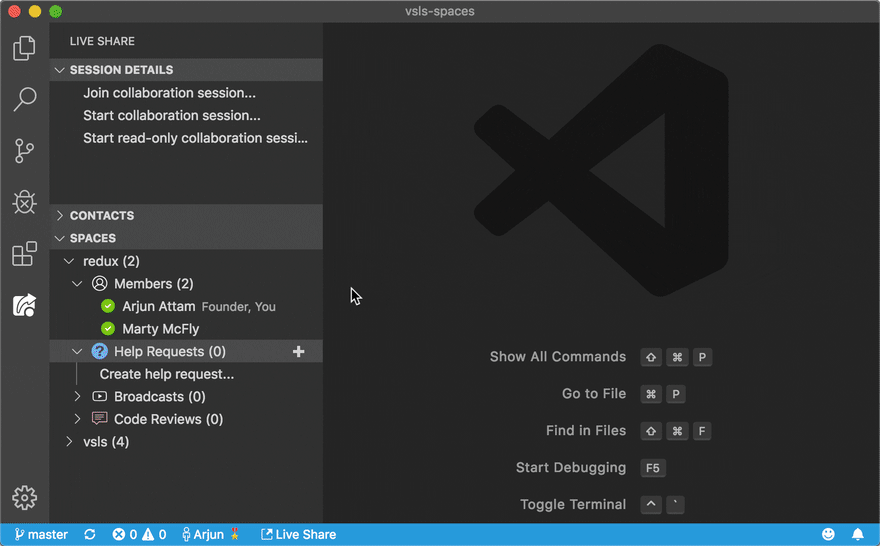Expand the vsls (4) space
The height and width of the screenshot is (546, 880).
click(68, 442)
